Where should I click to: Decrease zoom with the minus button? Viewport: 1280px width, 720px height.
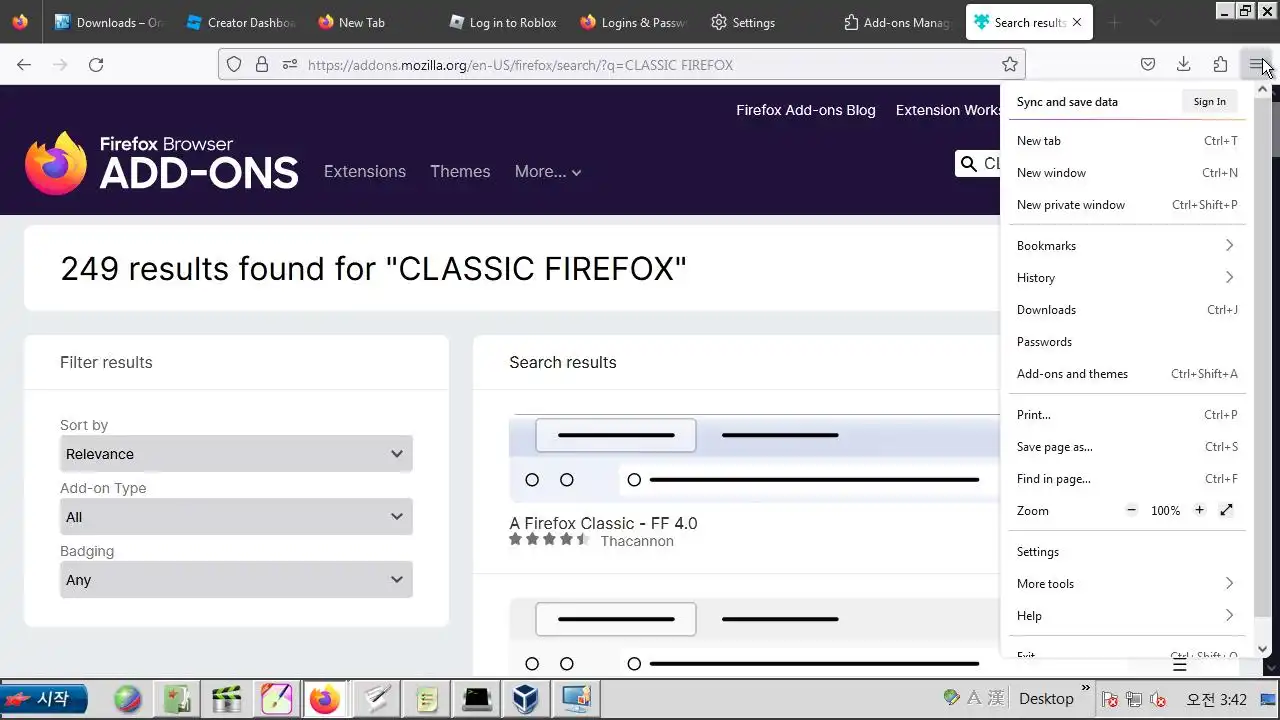(x=1132, y=510)
